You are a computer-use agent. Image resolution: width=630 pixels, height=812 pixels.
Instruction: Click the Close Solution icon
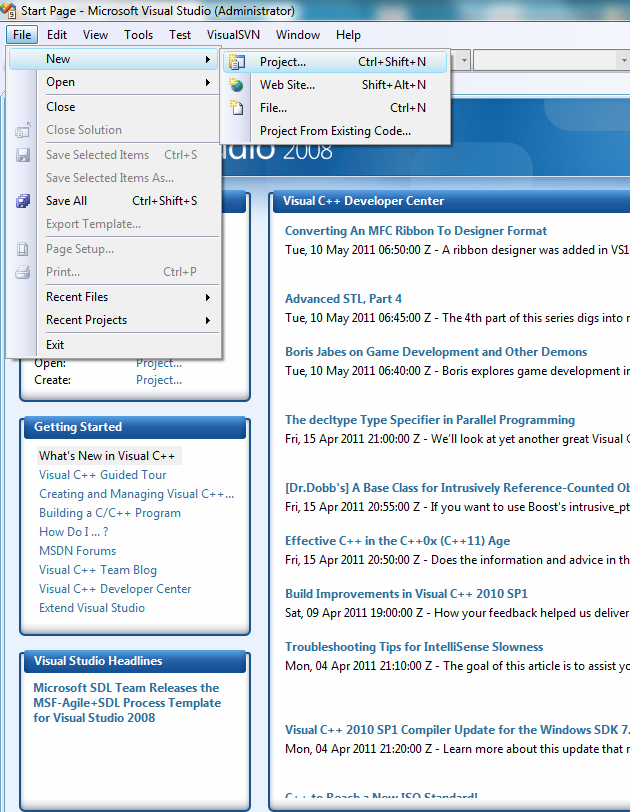tap(23, 130)
